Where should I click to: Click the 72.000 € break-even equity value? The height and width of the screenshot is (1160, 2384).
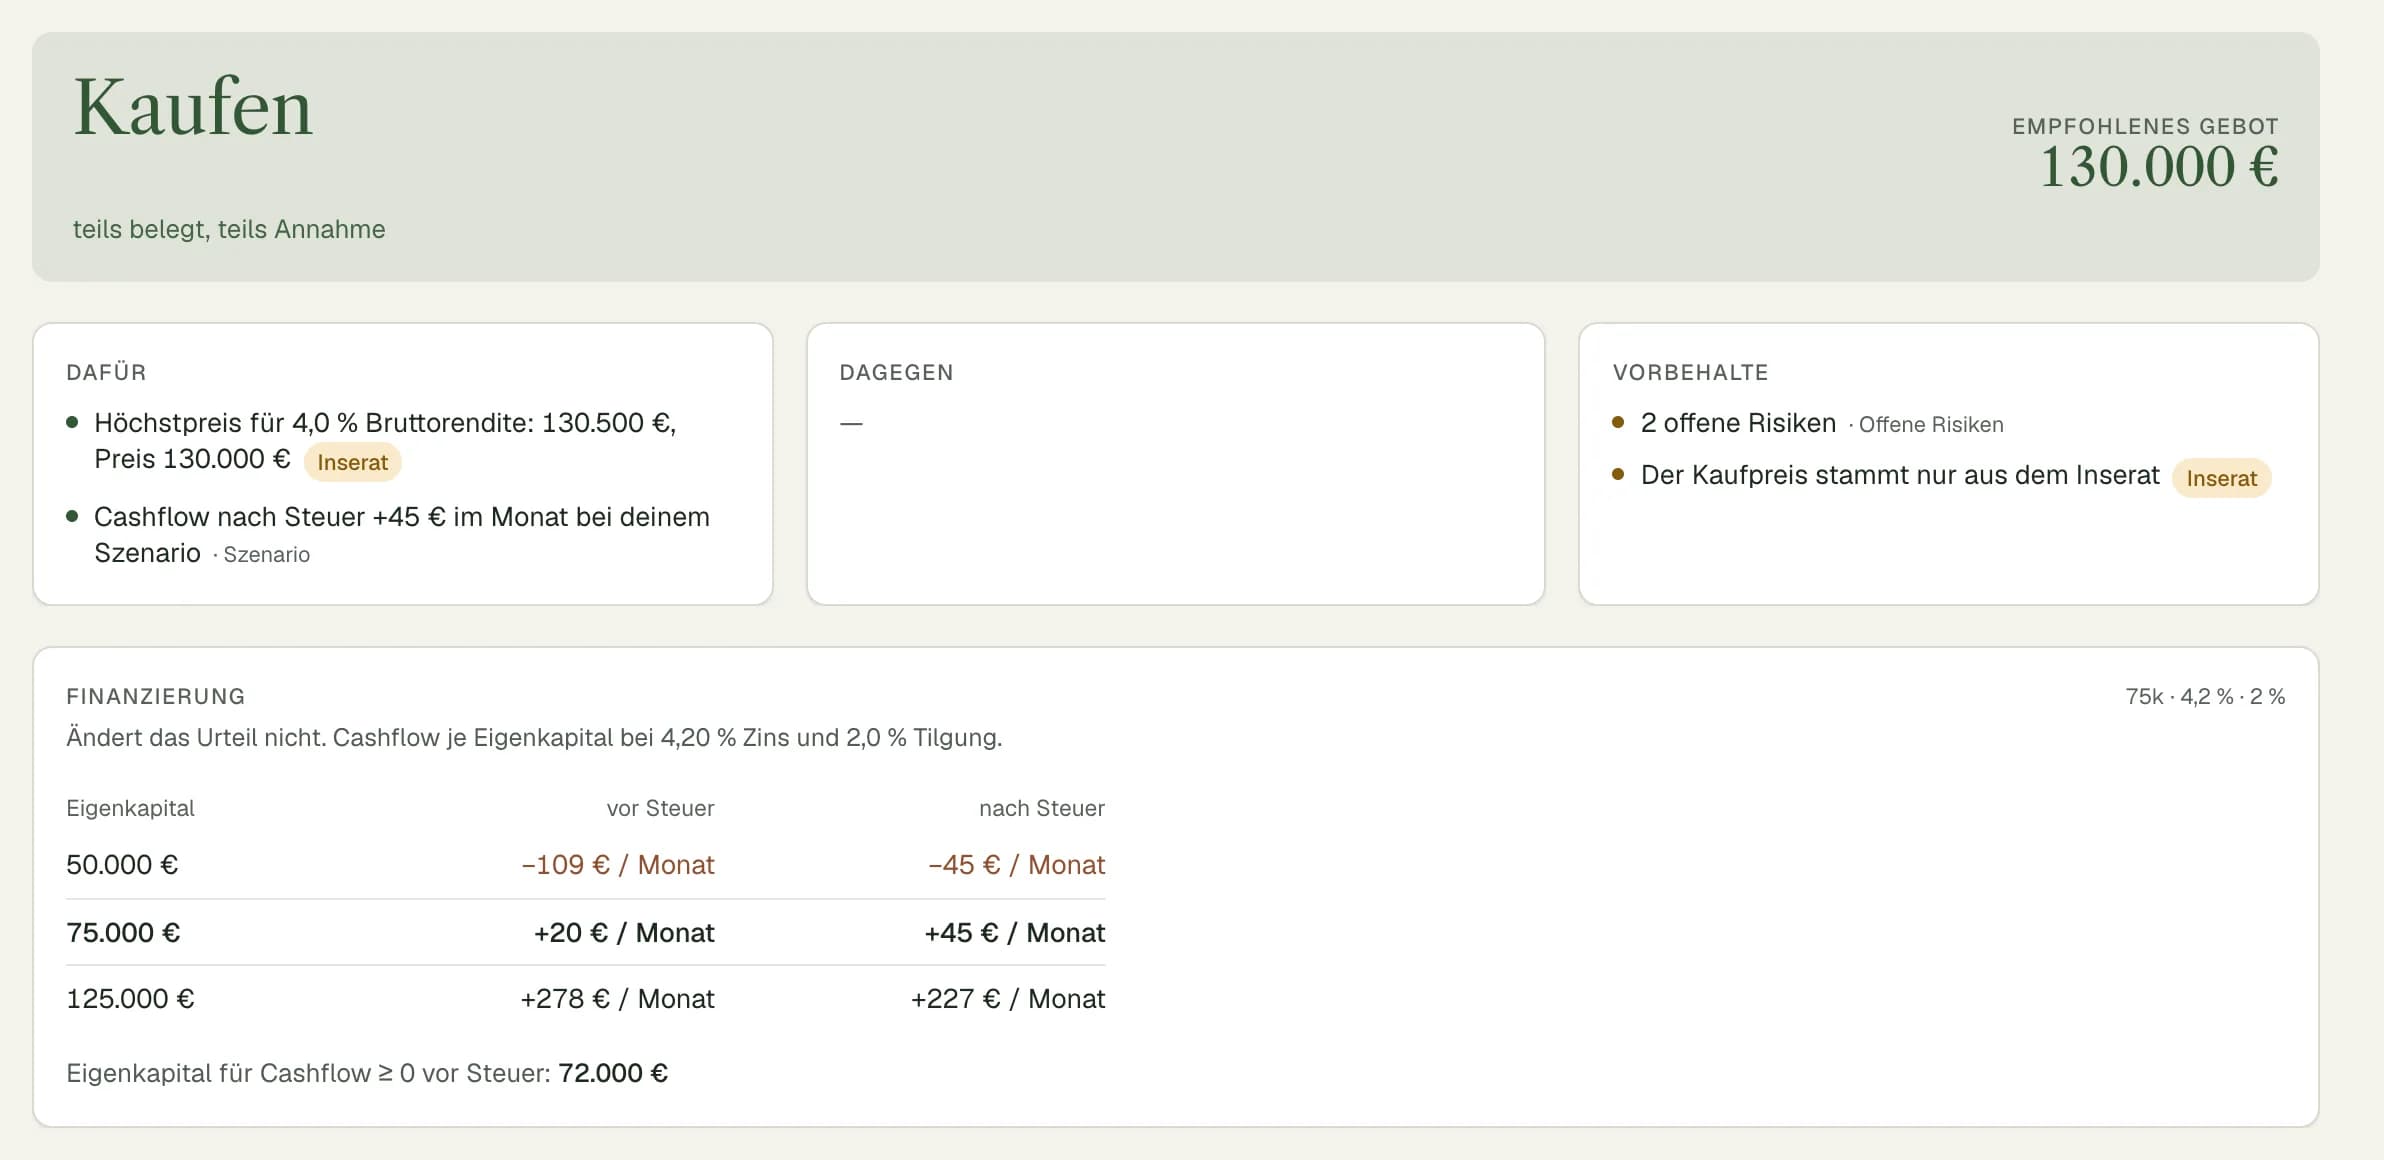[613, 1073]
